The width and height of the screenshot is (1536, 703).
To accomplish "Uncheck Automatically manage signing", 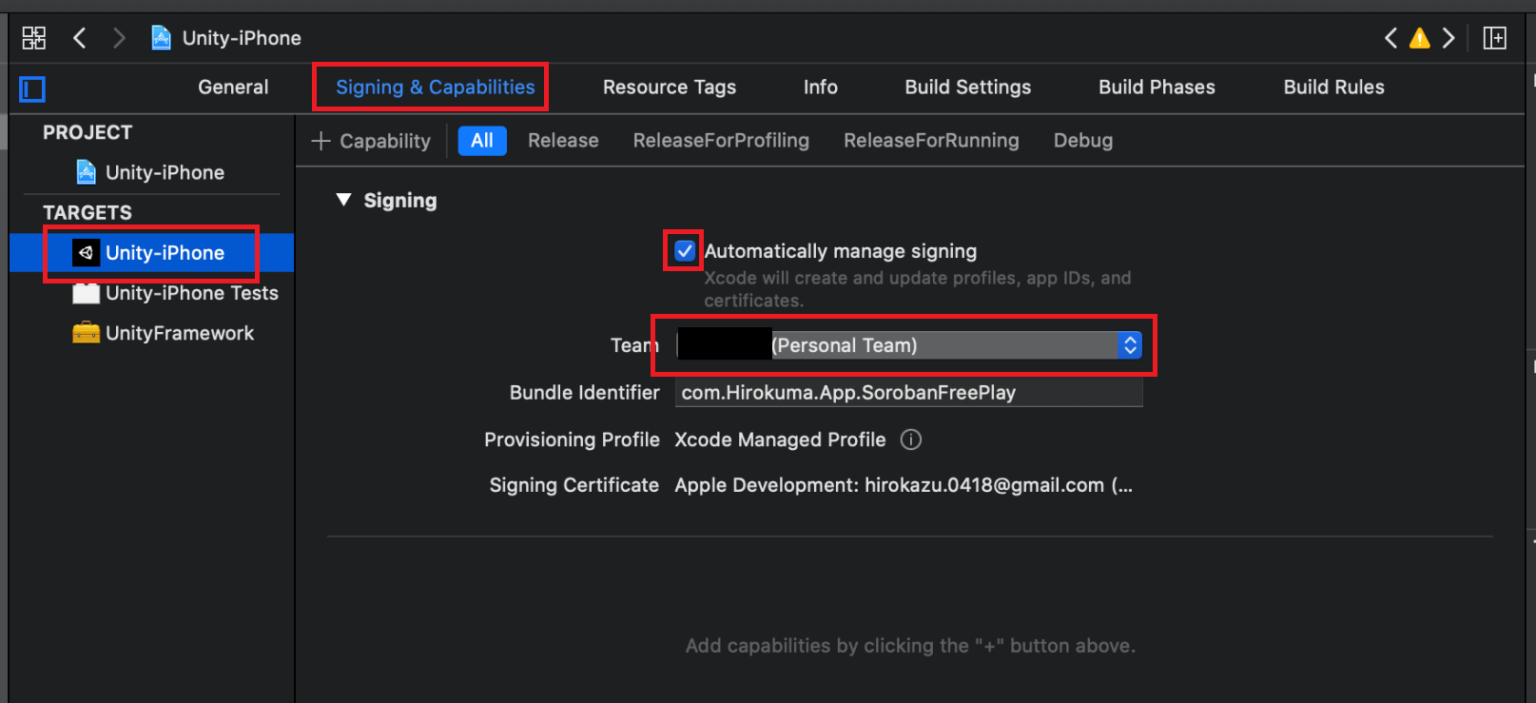I will coord(685,251).
